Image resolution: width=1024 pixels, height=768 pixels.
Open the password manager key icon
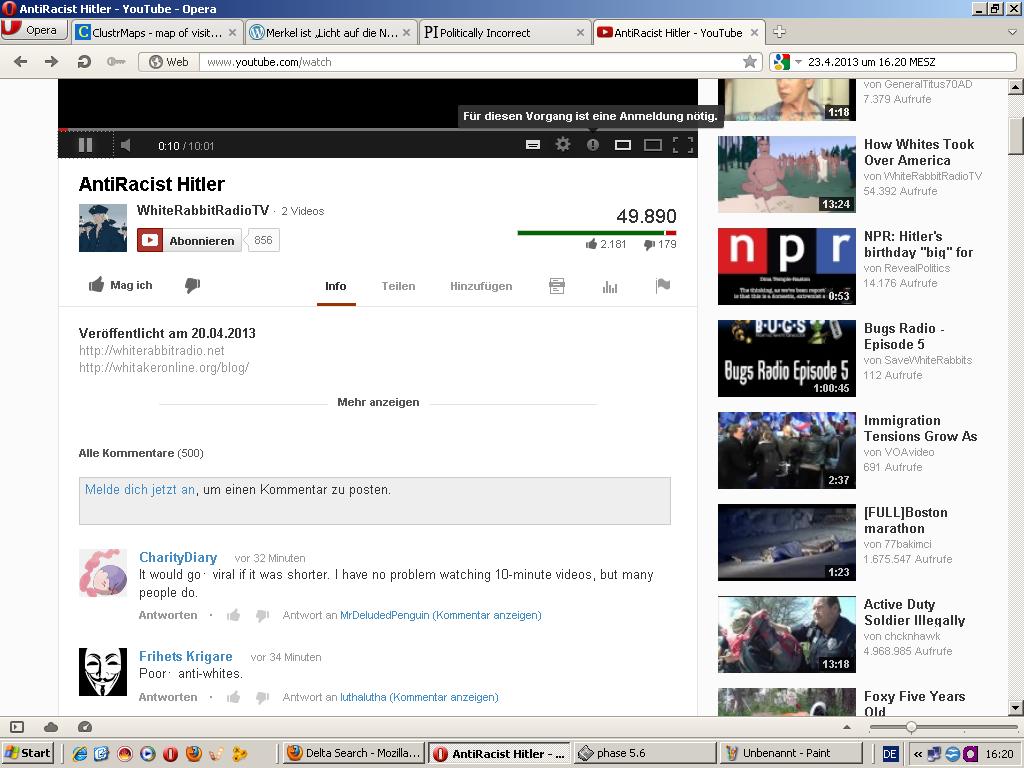click(116, 62)
